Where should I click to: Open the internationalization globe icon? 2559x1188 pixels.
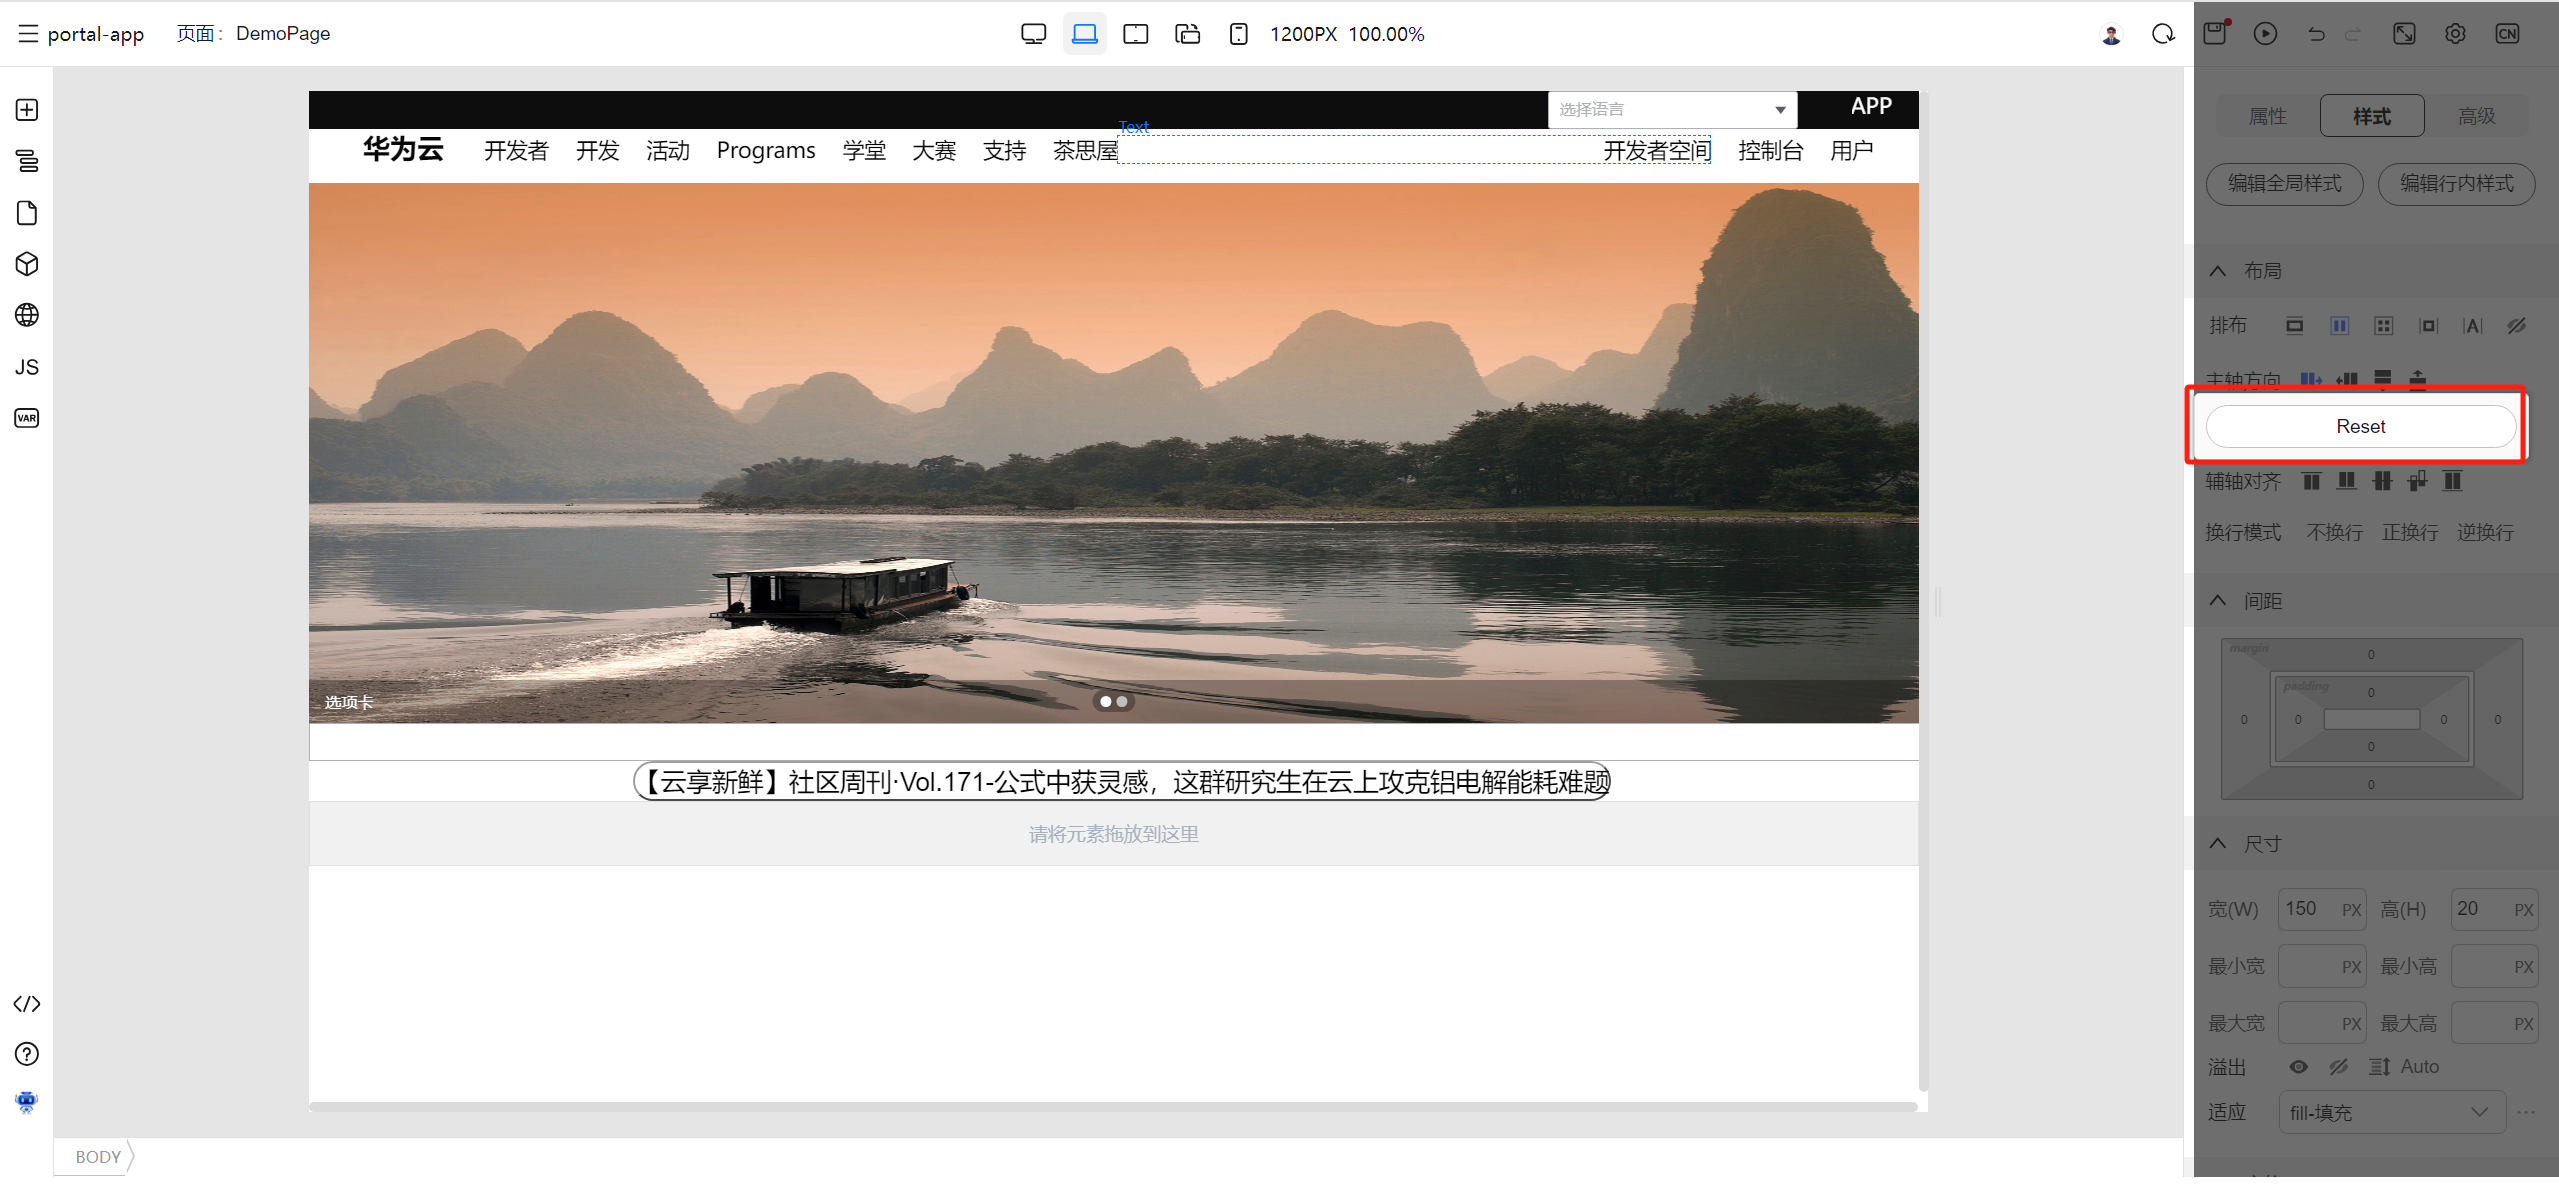[27, 315]
